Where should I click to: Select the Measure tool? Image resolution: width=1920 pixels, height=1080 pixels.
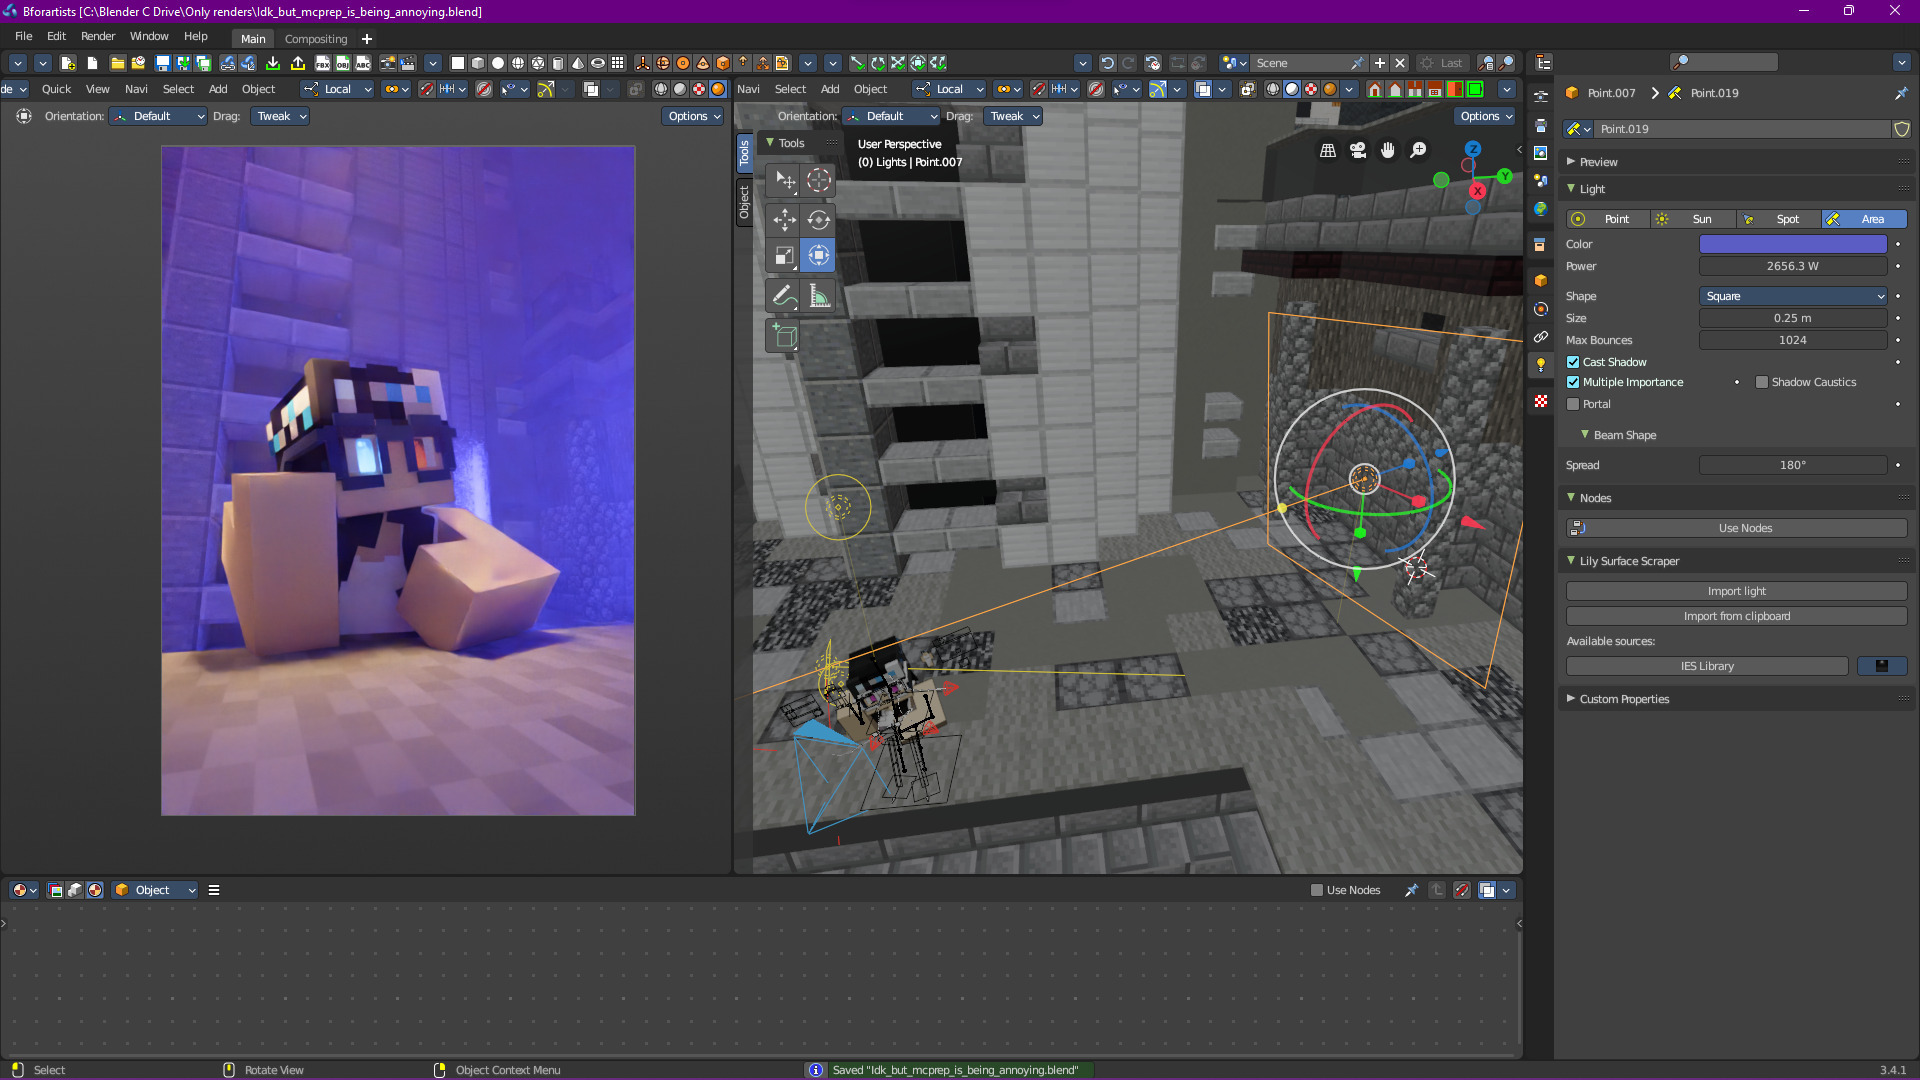(819, 296)
